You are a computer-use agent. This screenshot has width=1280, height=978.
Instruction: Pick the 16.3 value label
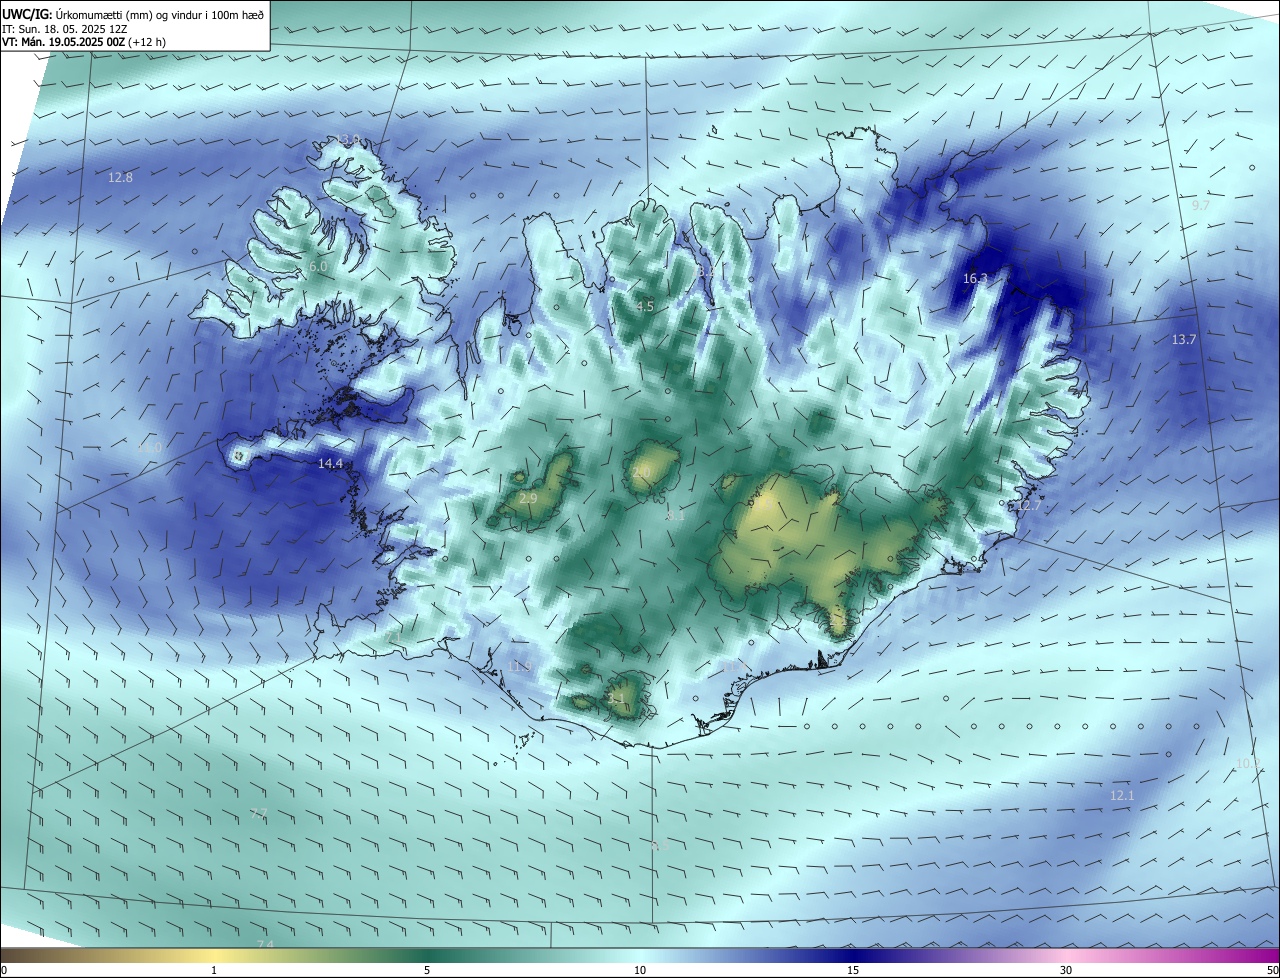975,279
